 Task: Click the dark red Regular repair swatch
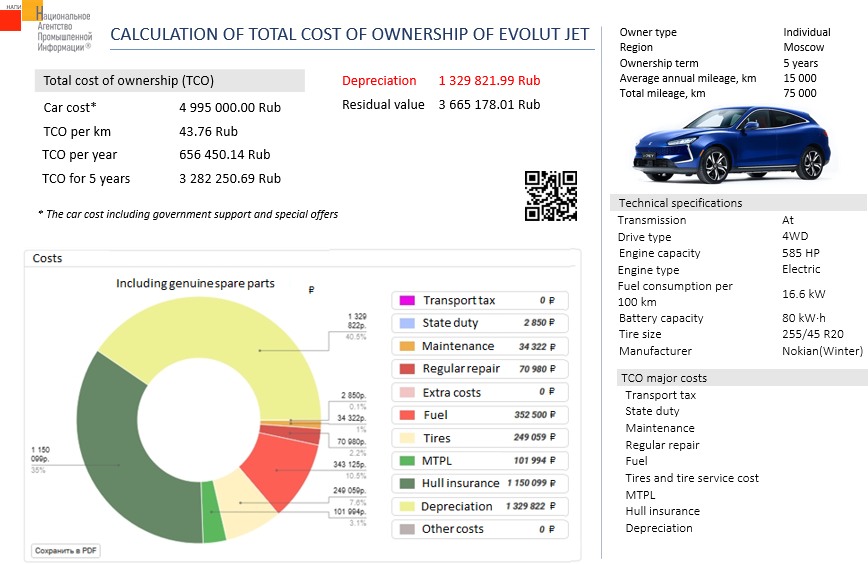click(407, 369)
